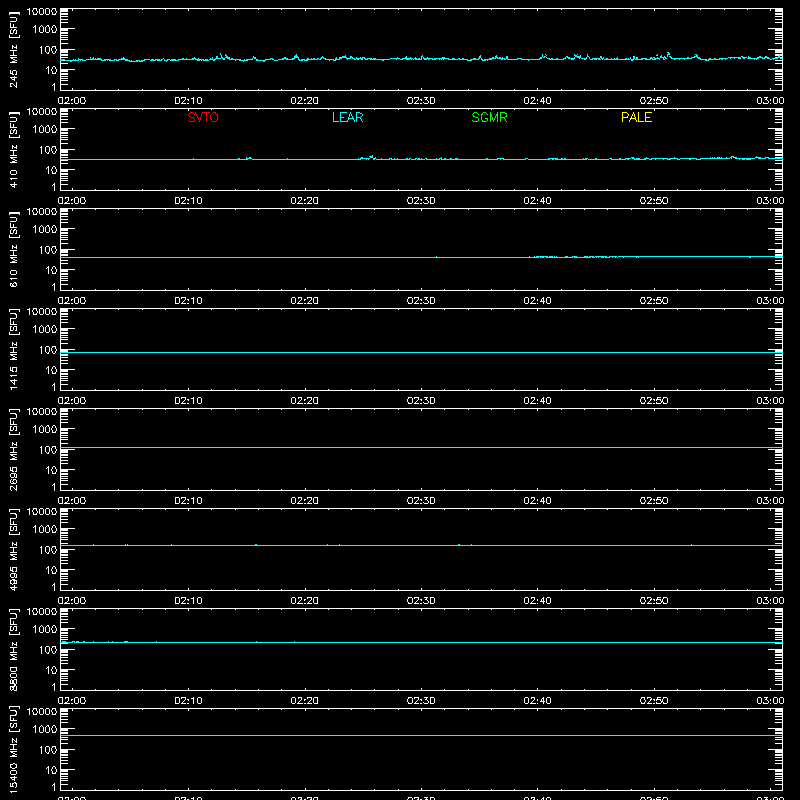This screenshot has height=800, width=800.
Task: Click the cyan LEAR station label
Action: click(x=347, y=117)
